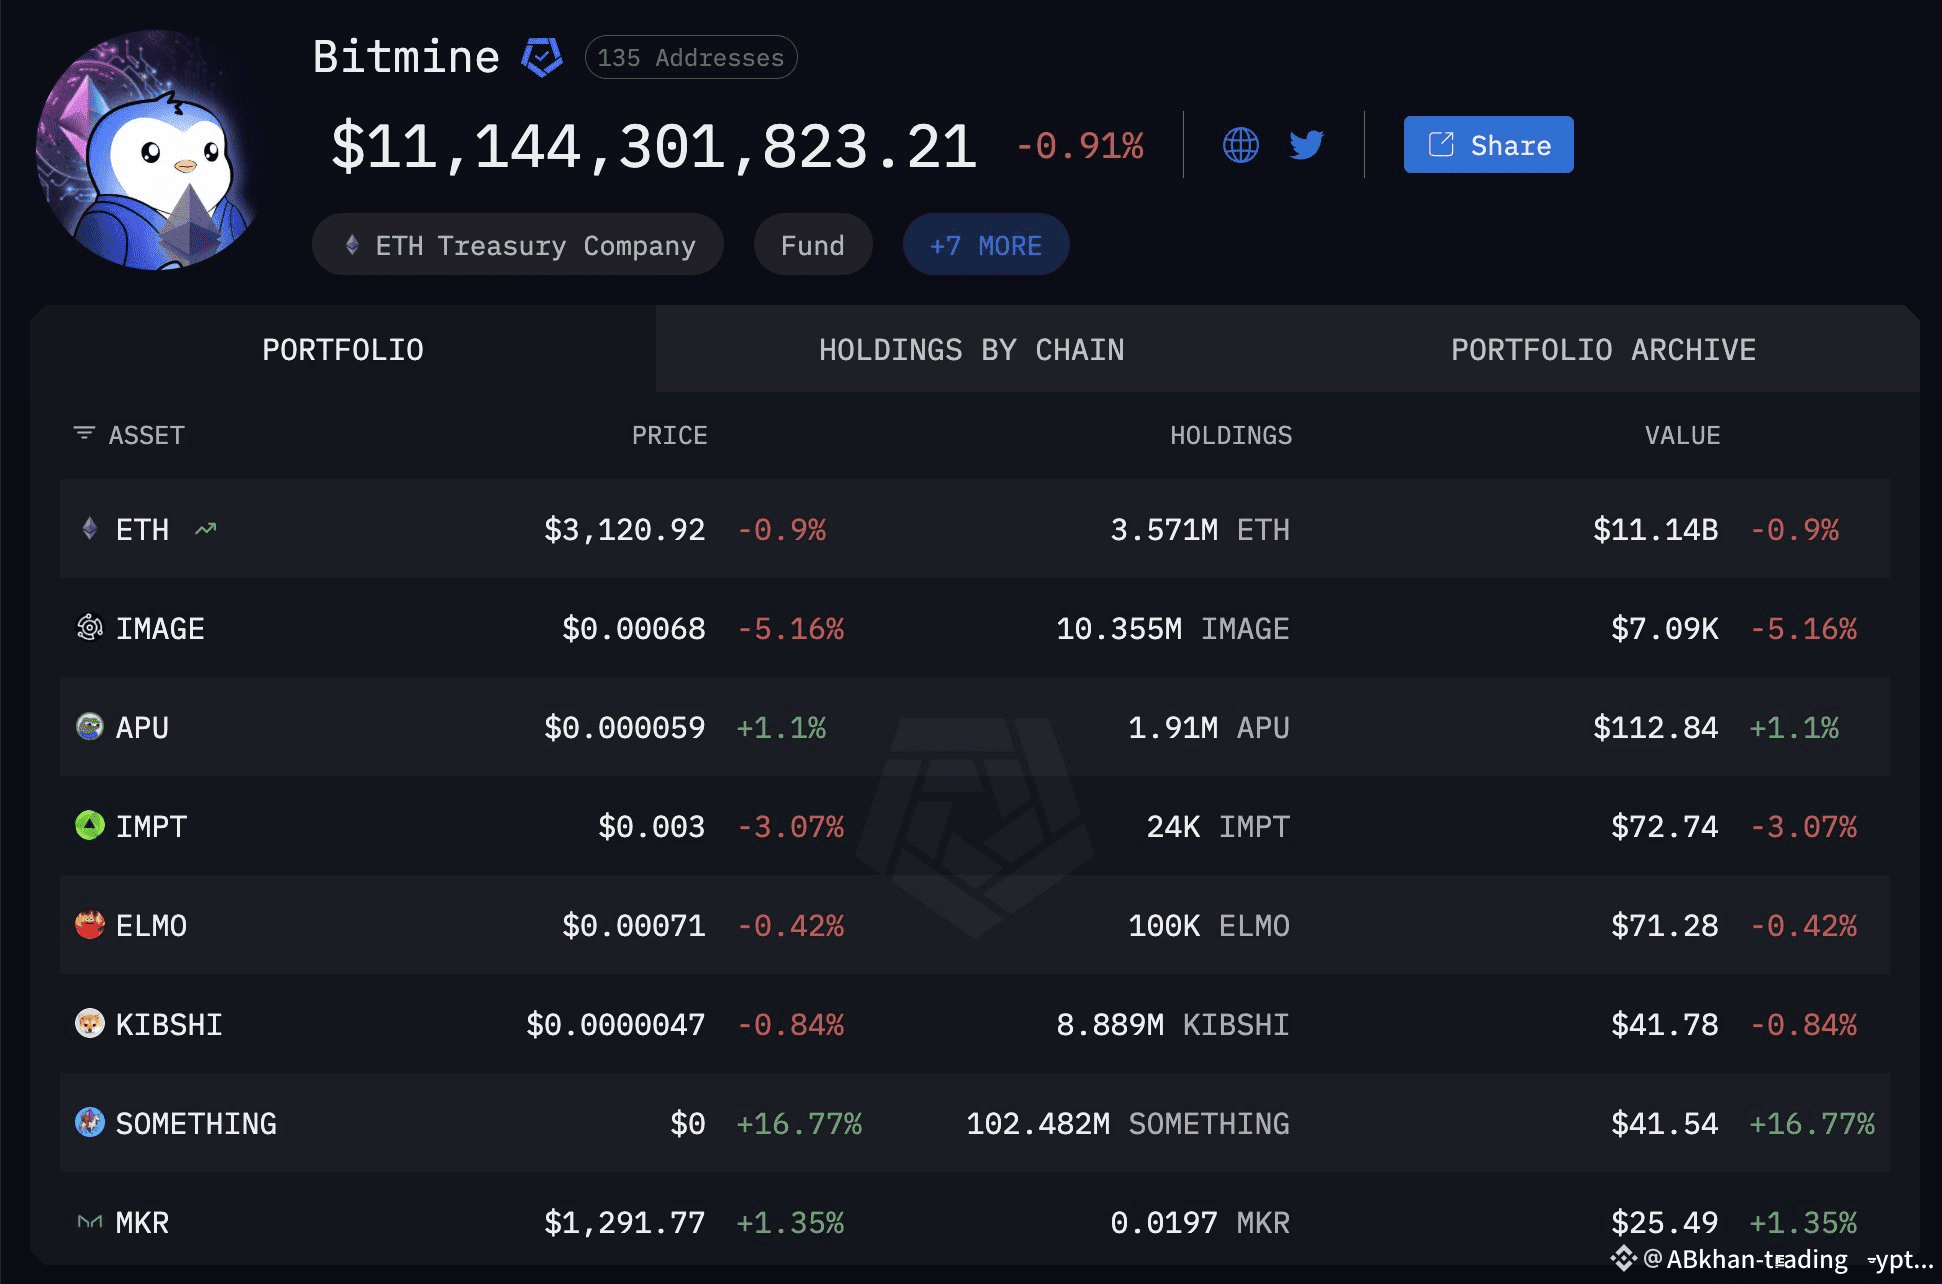Click the IMAGE token icon
This screenshot has height=1284, width=1942.
point(90,628)
